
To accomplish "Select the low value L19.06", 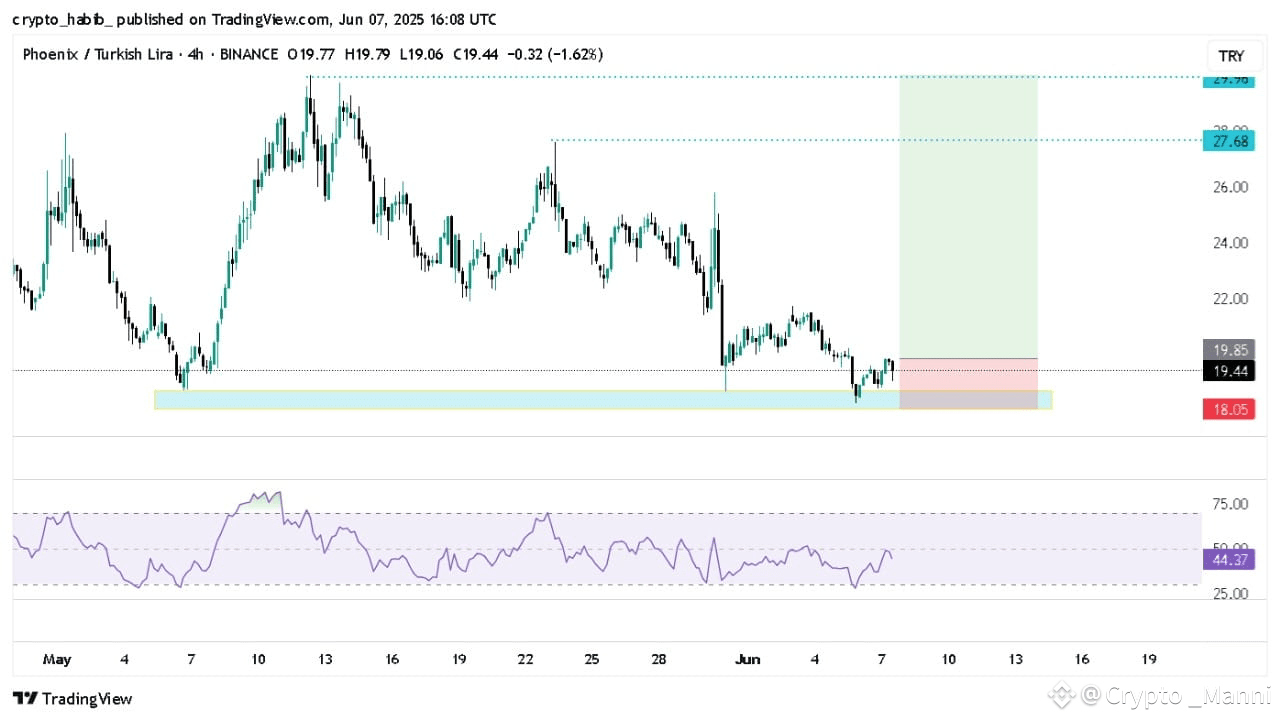I will 422,54.
